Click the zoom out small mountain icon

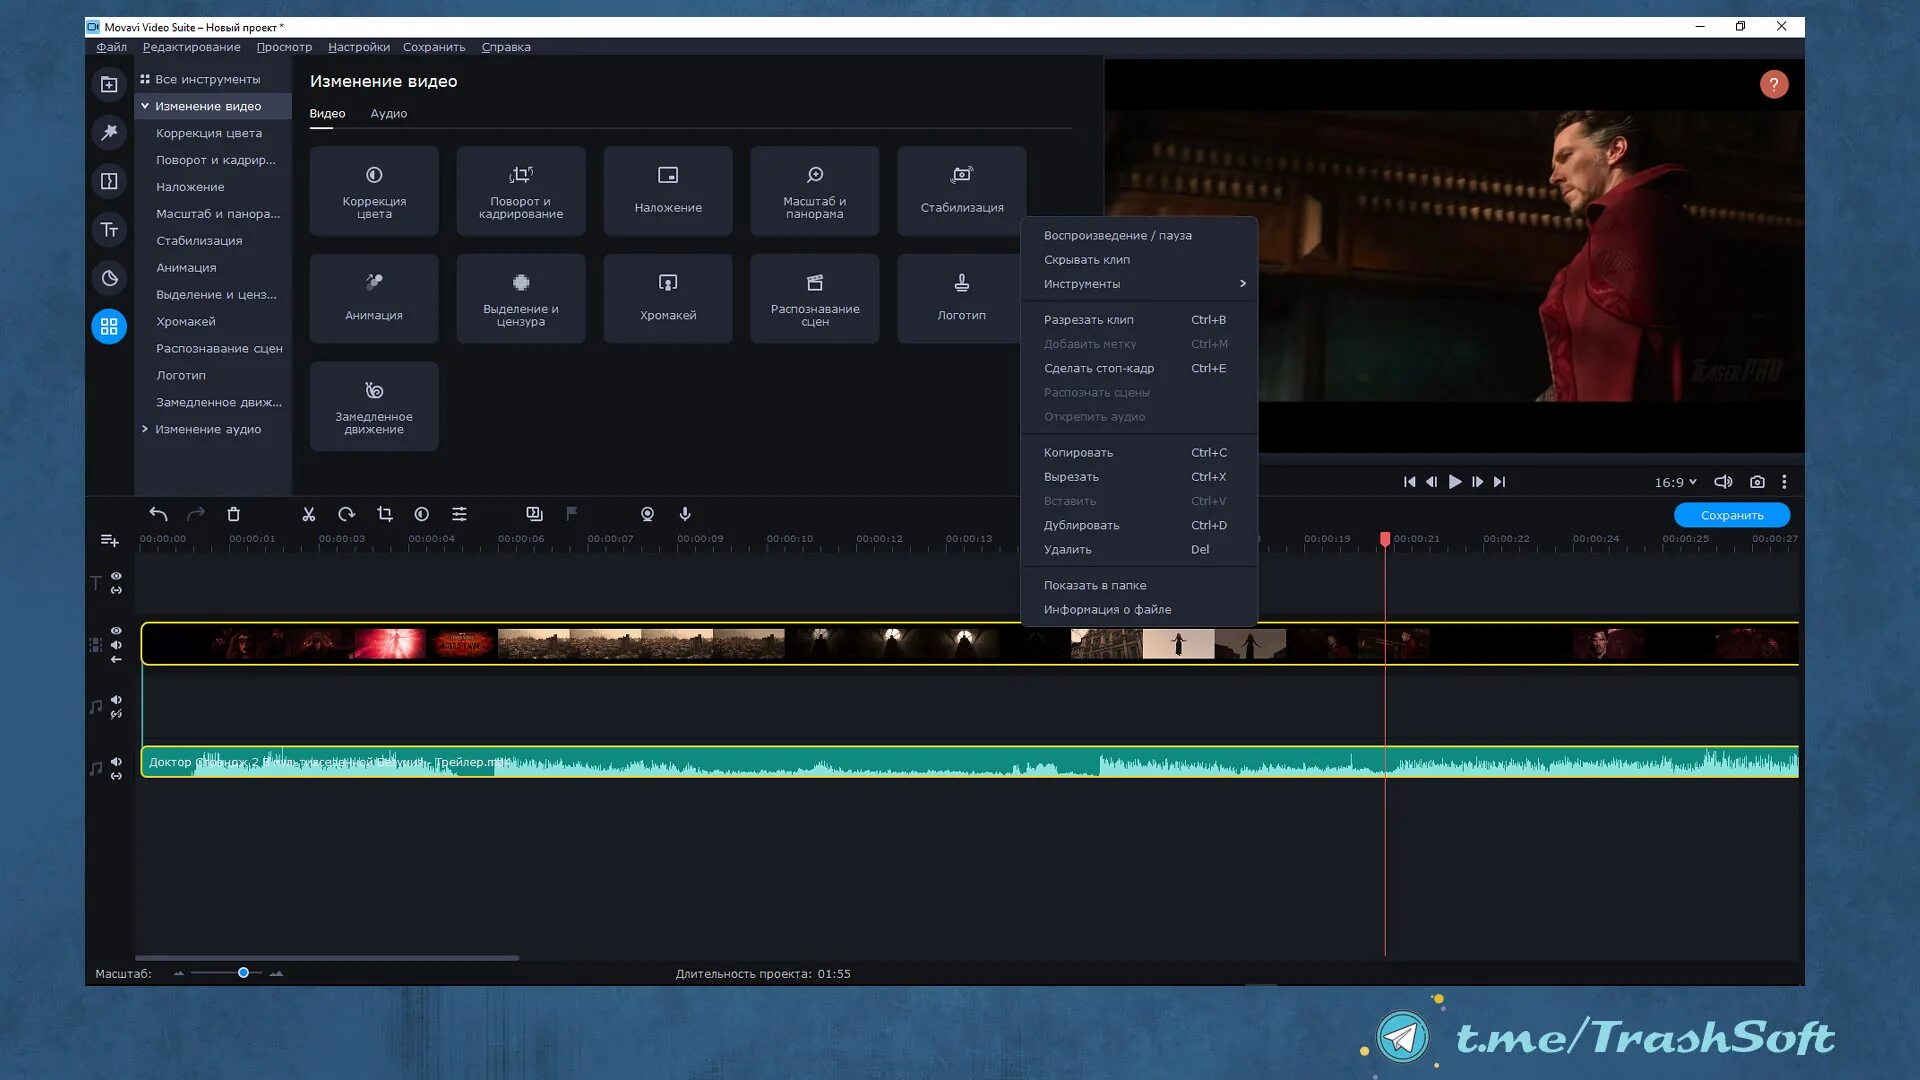[179, 973]
